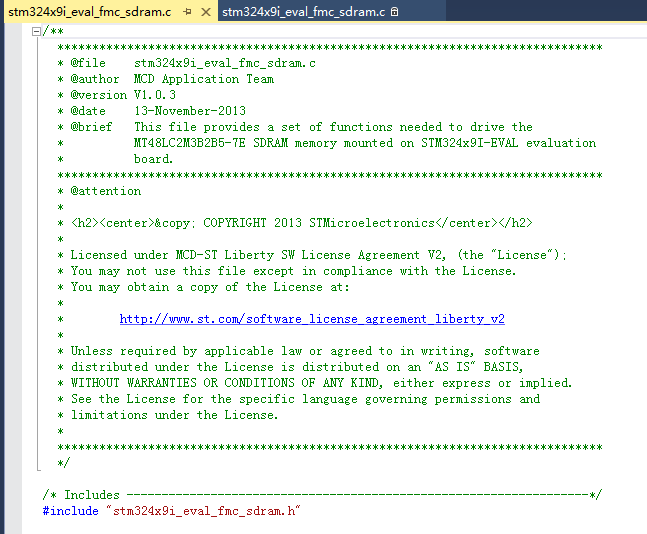Click the 'COPYRIGHT 2013 STMicroelectronics' line

point(295,223)
